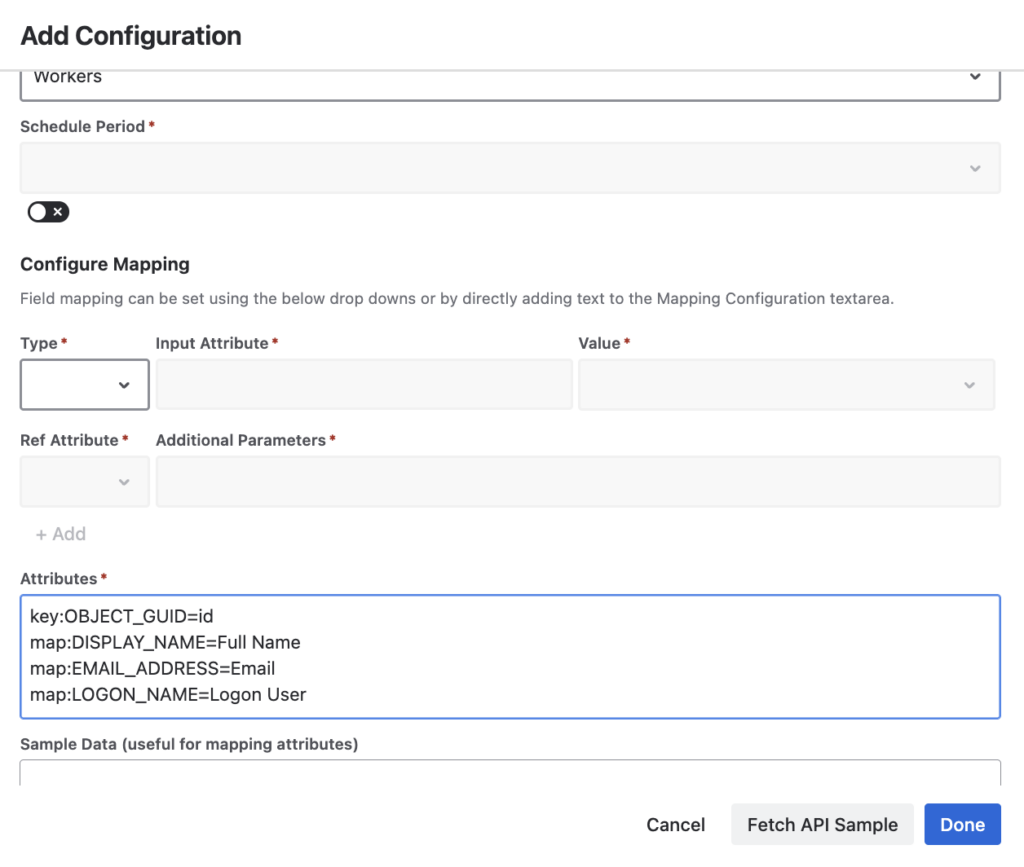Screen dimensions: 1024x867
Task: Focus the Additional Parameters field
Action: (578, 482)
